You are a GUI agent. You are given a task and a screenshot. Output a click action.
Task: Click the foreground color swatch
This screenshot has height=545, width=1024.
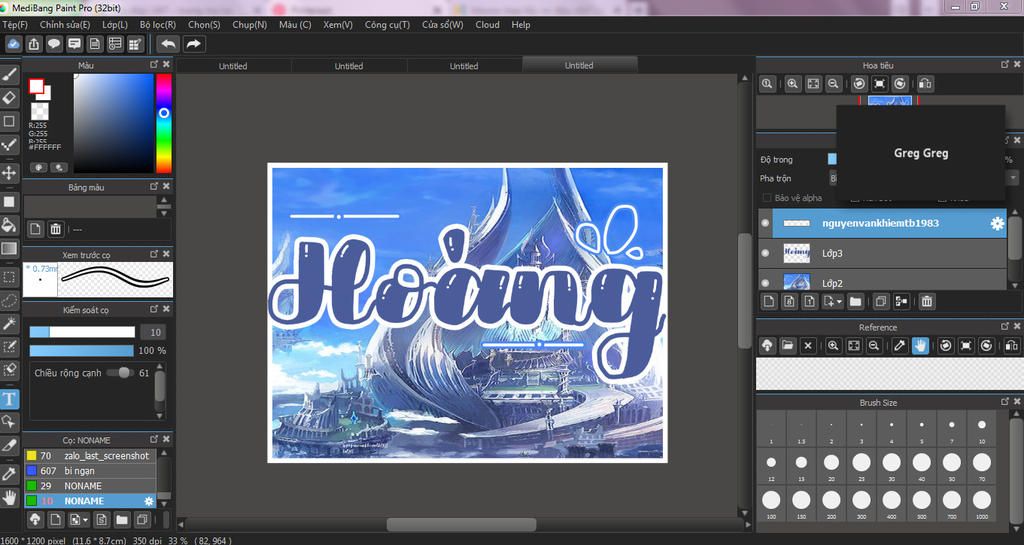click(x=36, y=87)
